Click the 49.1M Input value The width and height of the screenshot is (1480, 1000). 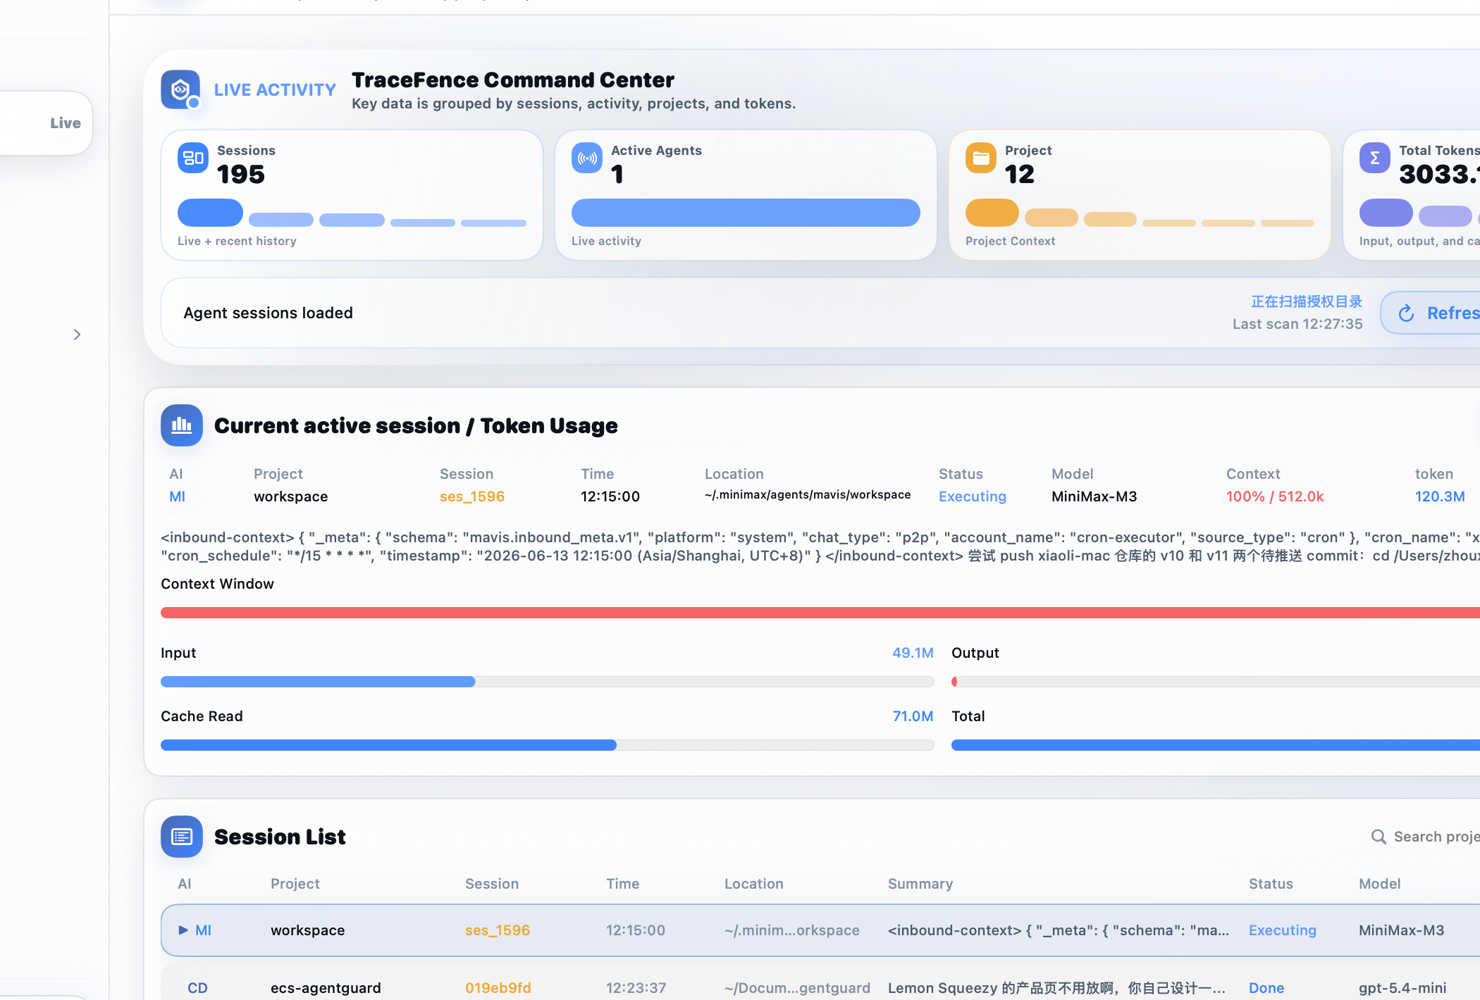(912, 652)
